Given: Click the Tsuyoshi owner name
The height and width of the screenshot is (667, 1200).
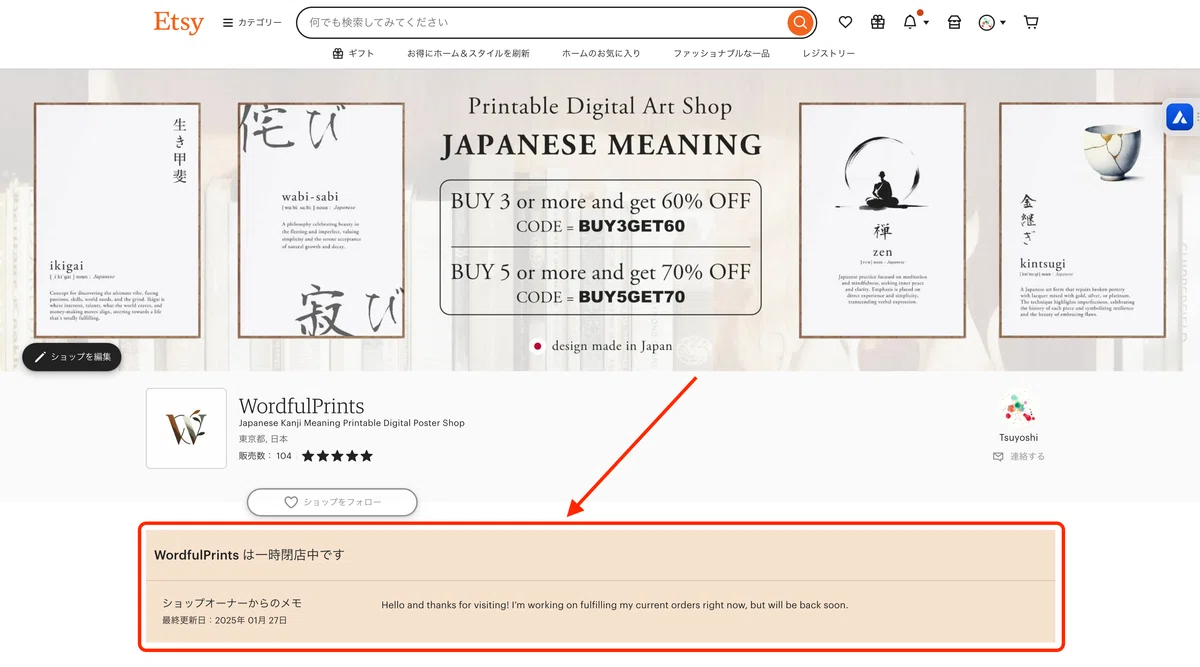Looking at the screenshot, I should pyautogui.click(x=1018, y=438).
